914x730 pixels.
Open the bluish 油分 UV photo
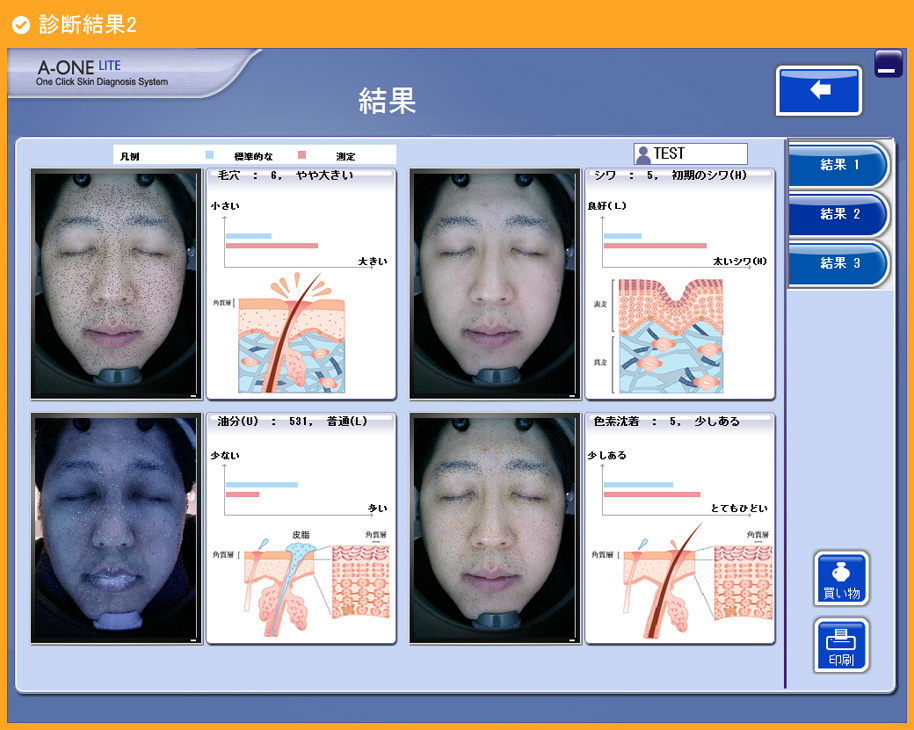[x=115, y=529]
